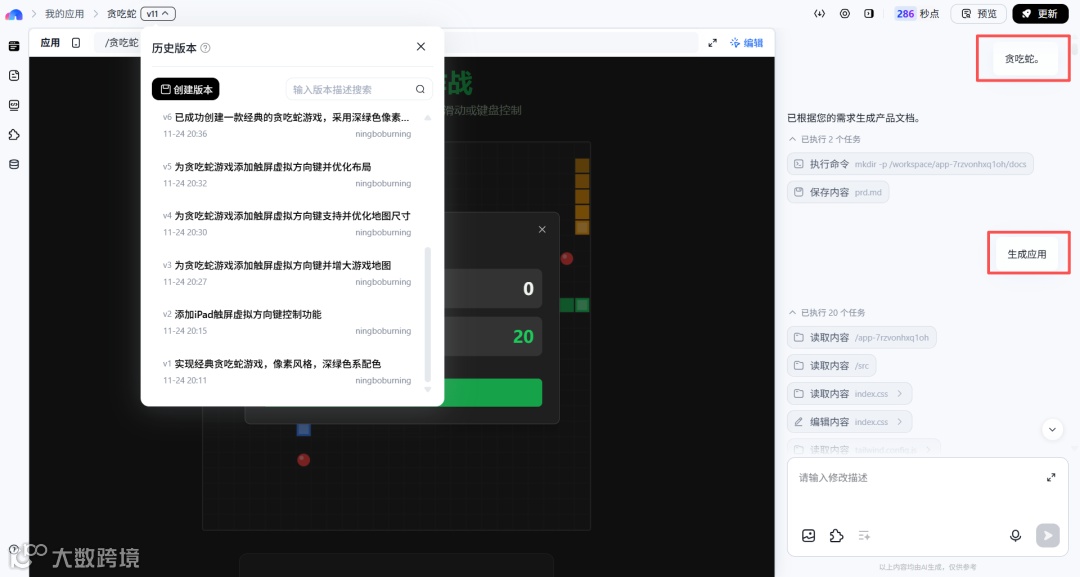
Task: Click the fullscreen expand icon in preview toolbar
Action: [712, 43]
